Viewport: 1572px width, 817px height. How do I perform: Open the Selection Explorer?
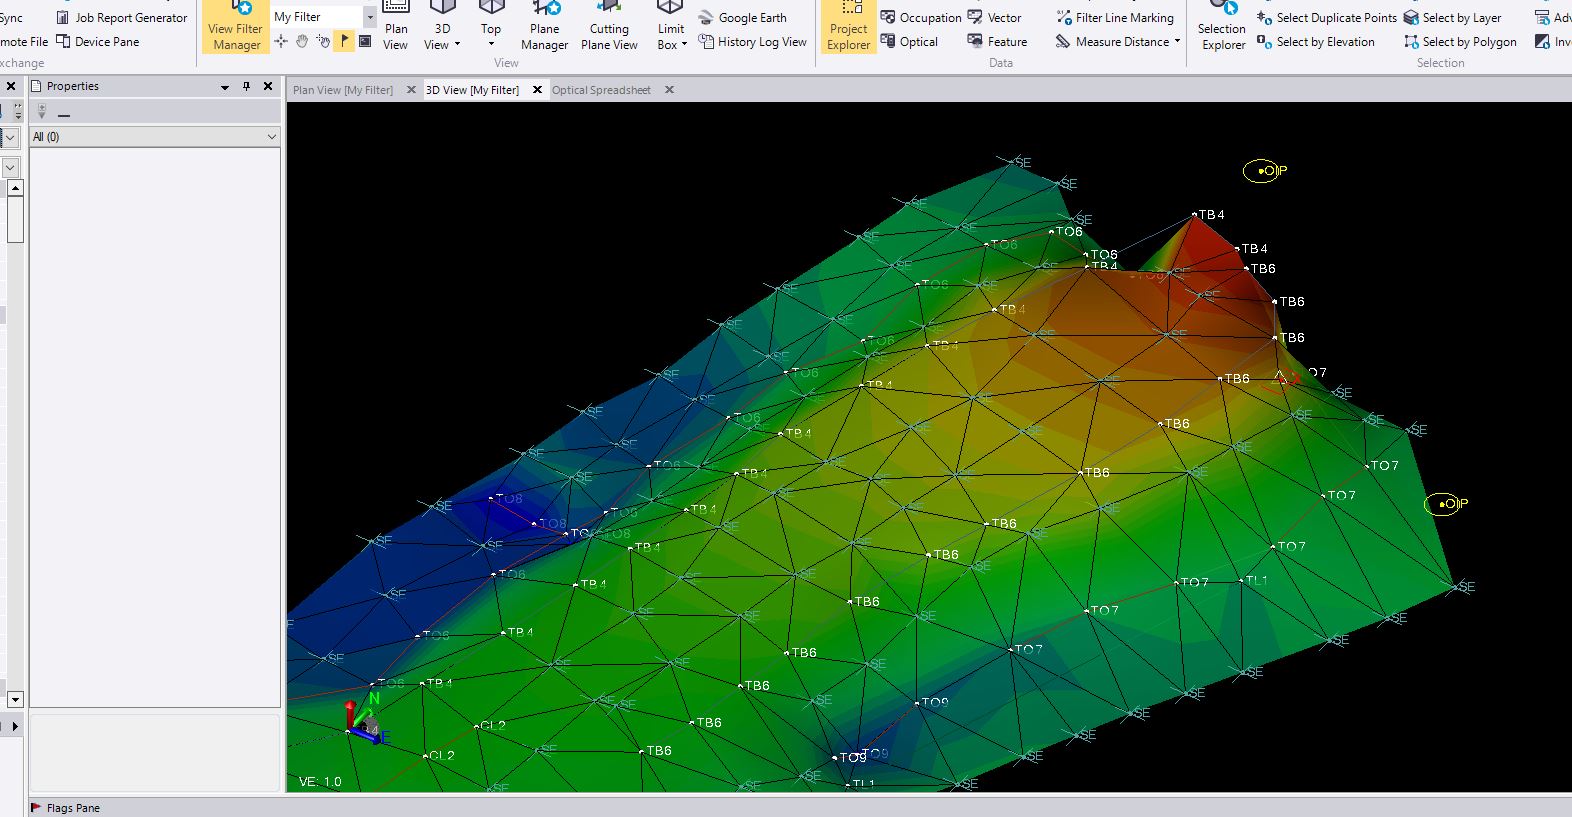click(1223, 27)
